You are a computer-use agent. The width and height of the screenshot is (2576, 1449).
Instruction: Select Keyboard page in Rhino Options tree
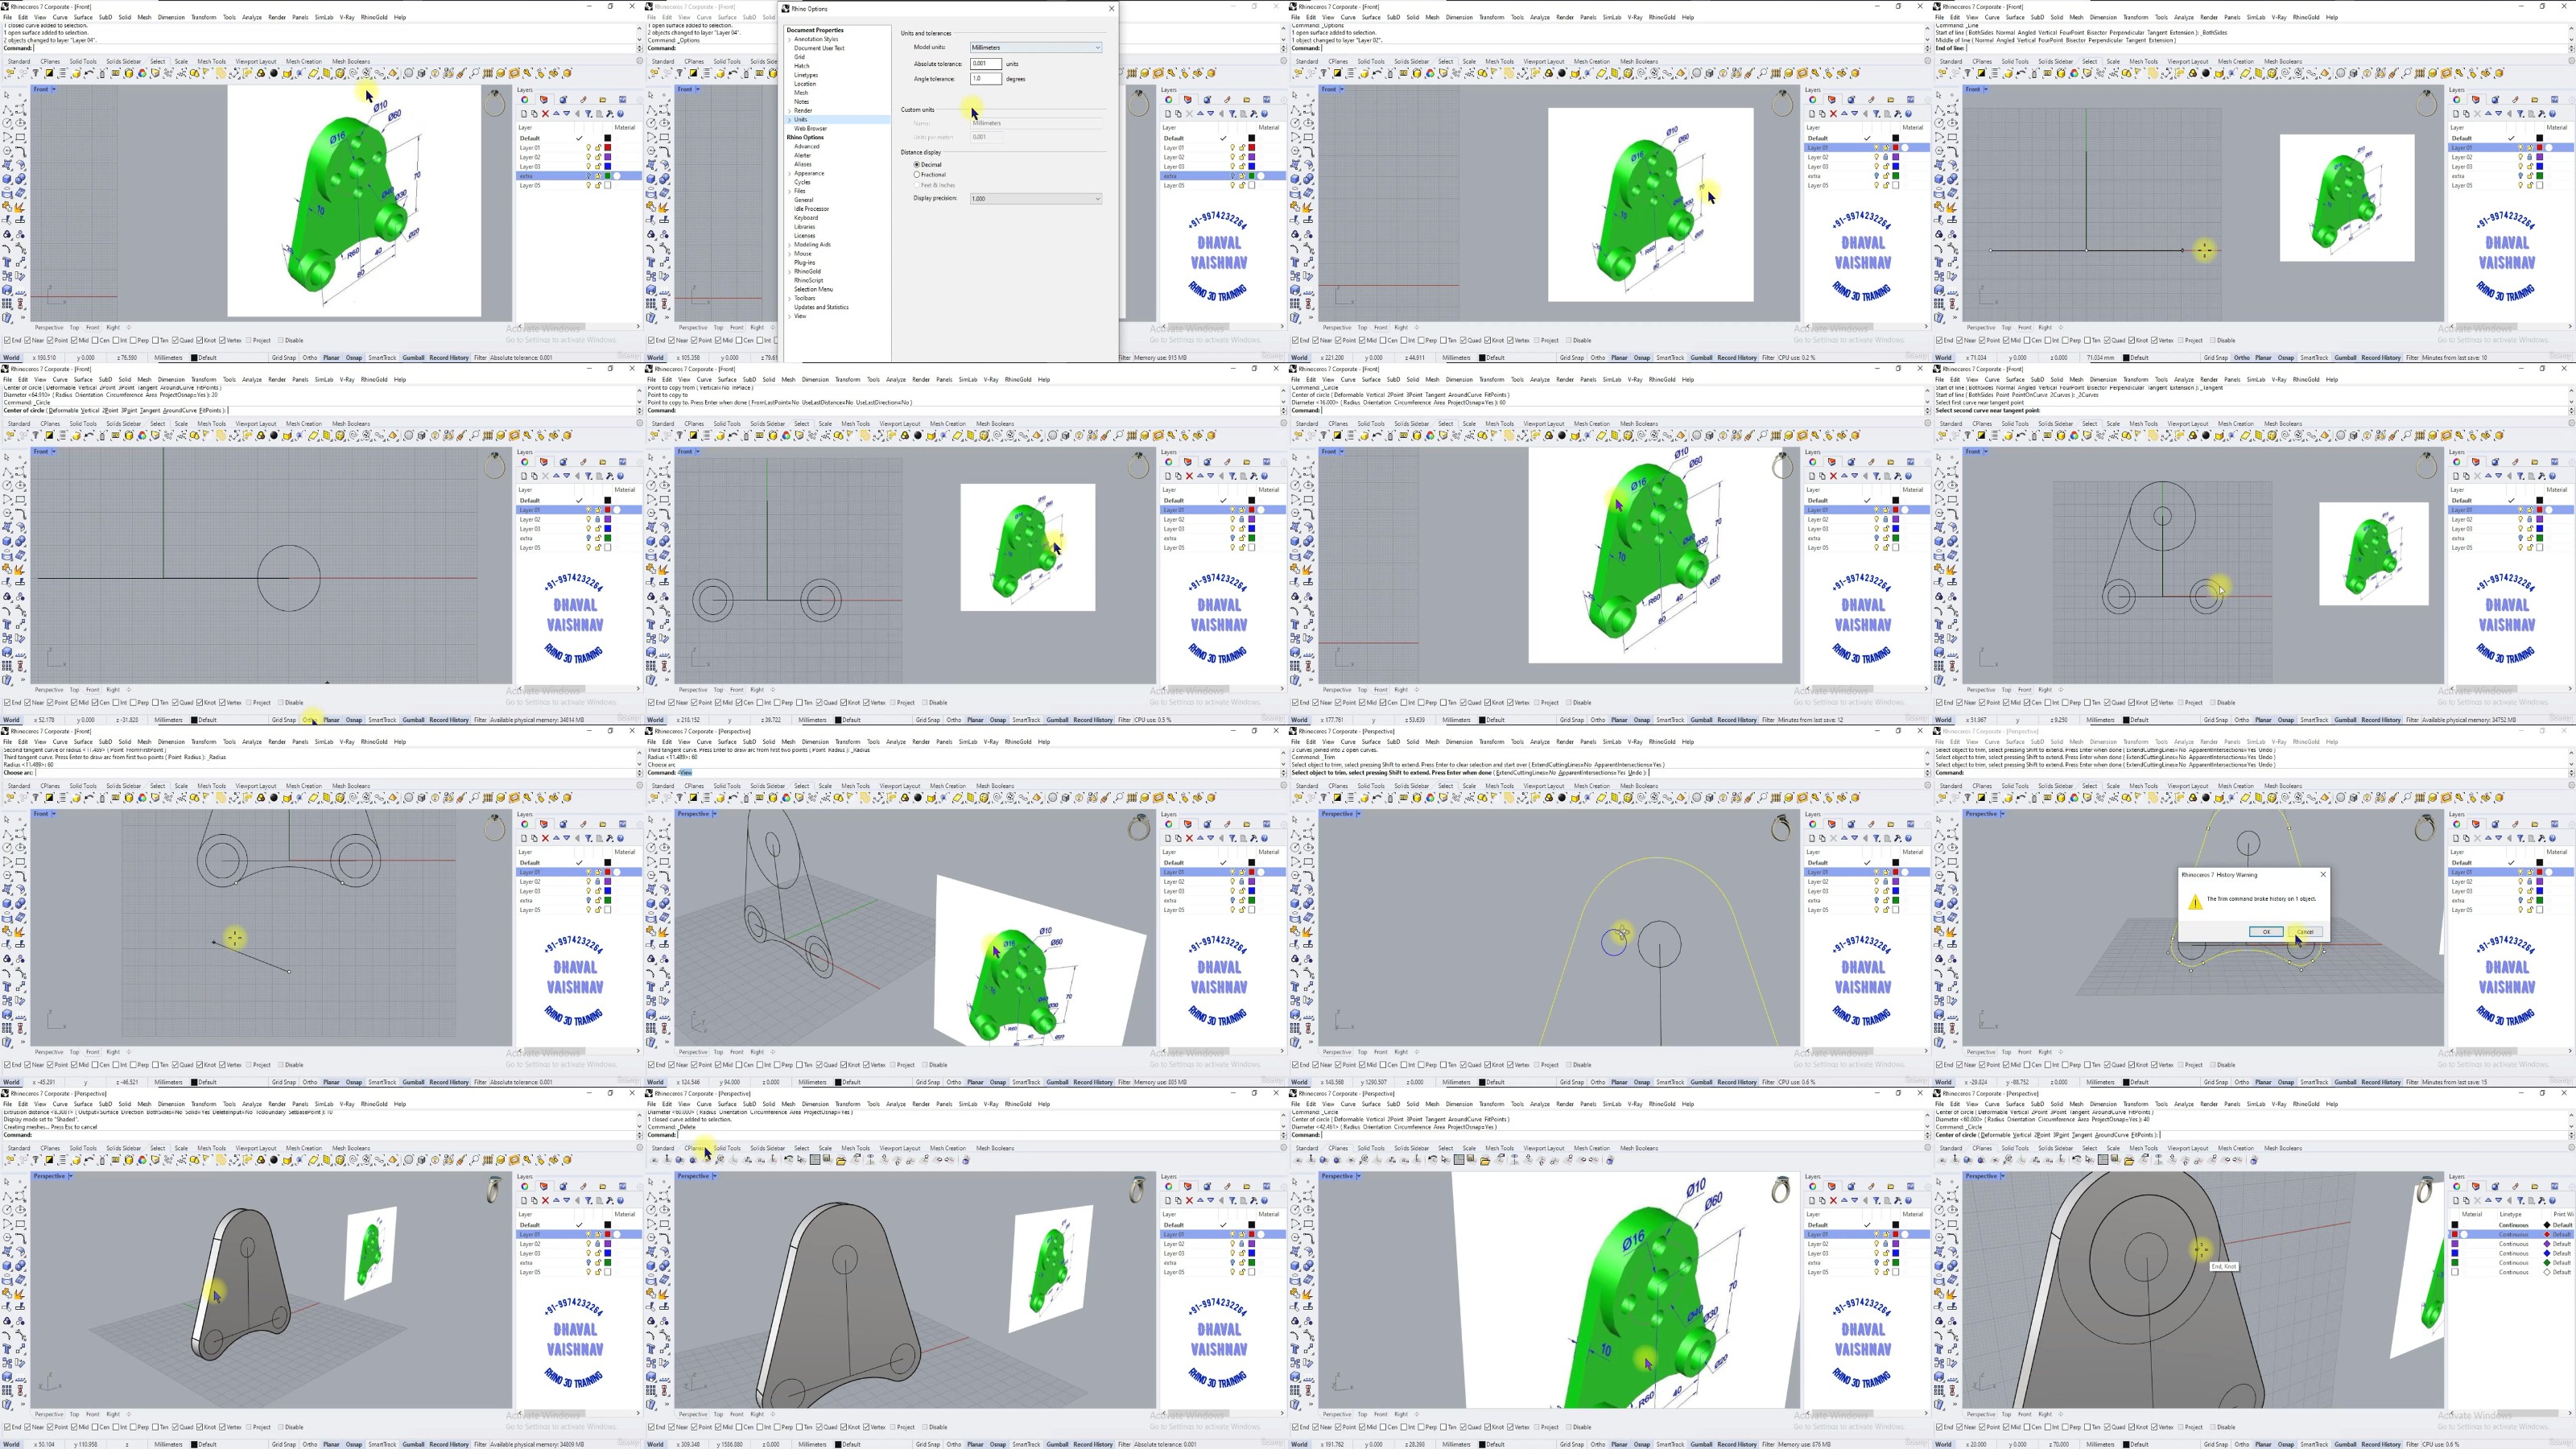[805, 217]
